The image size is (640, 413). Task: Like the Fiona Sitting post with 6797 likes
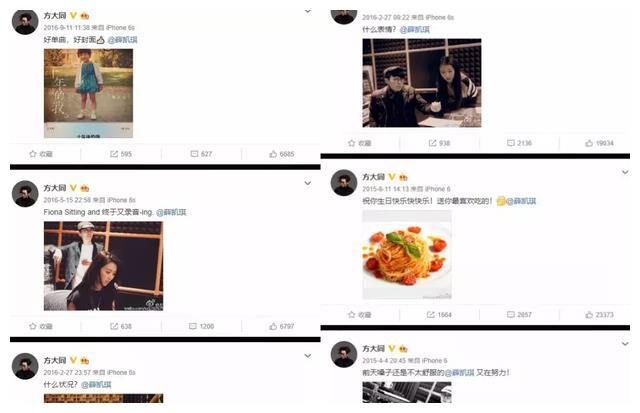[282, 326]
